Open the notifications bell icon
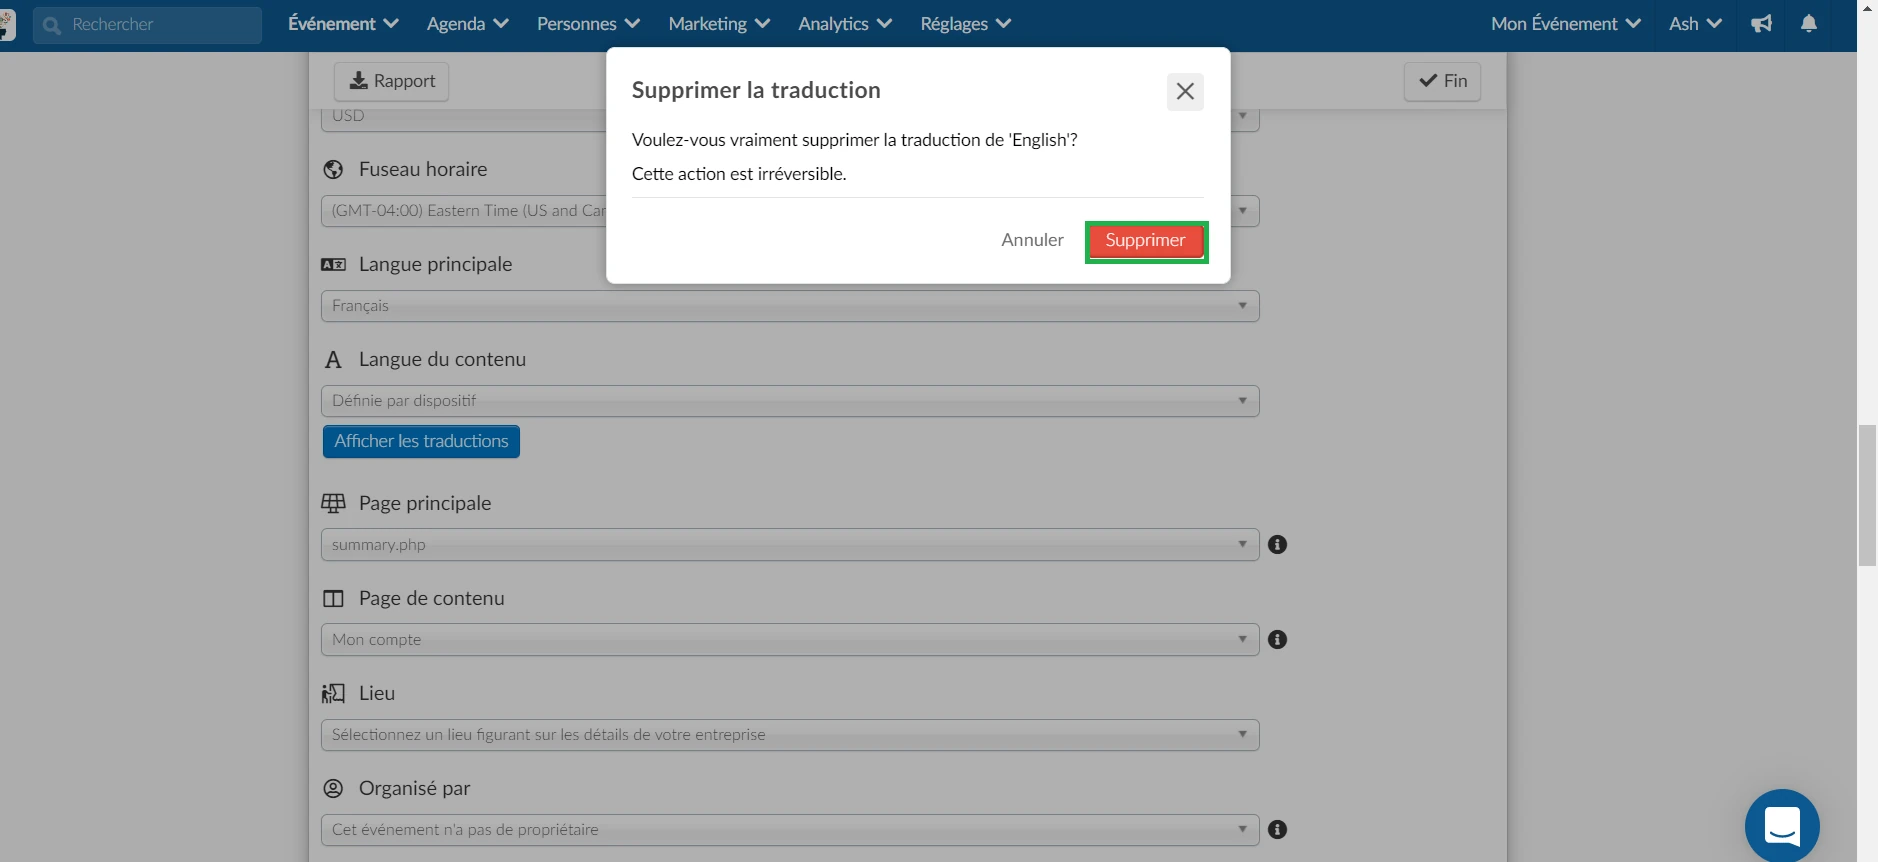 pos(1809,24)
